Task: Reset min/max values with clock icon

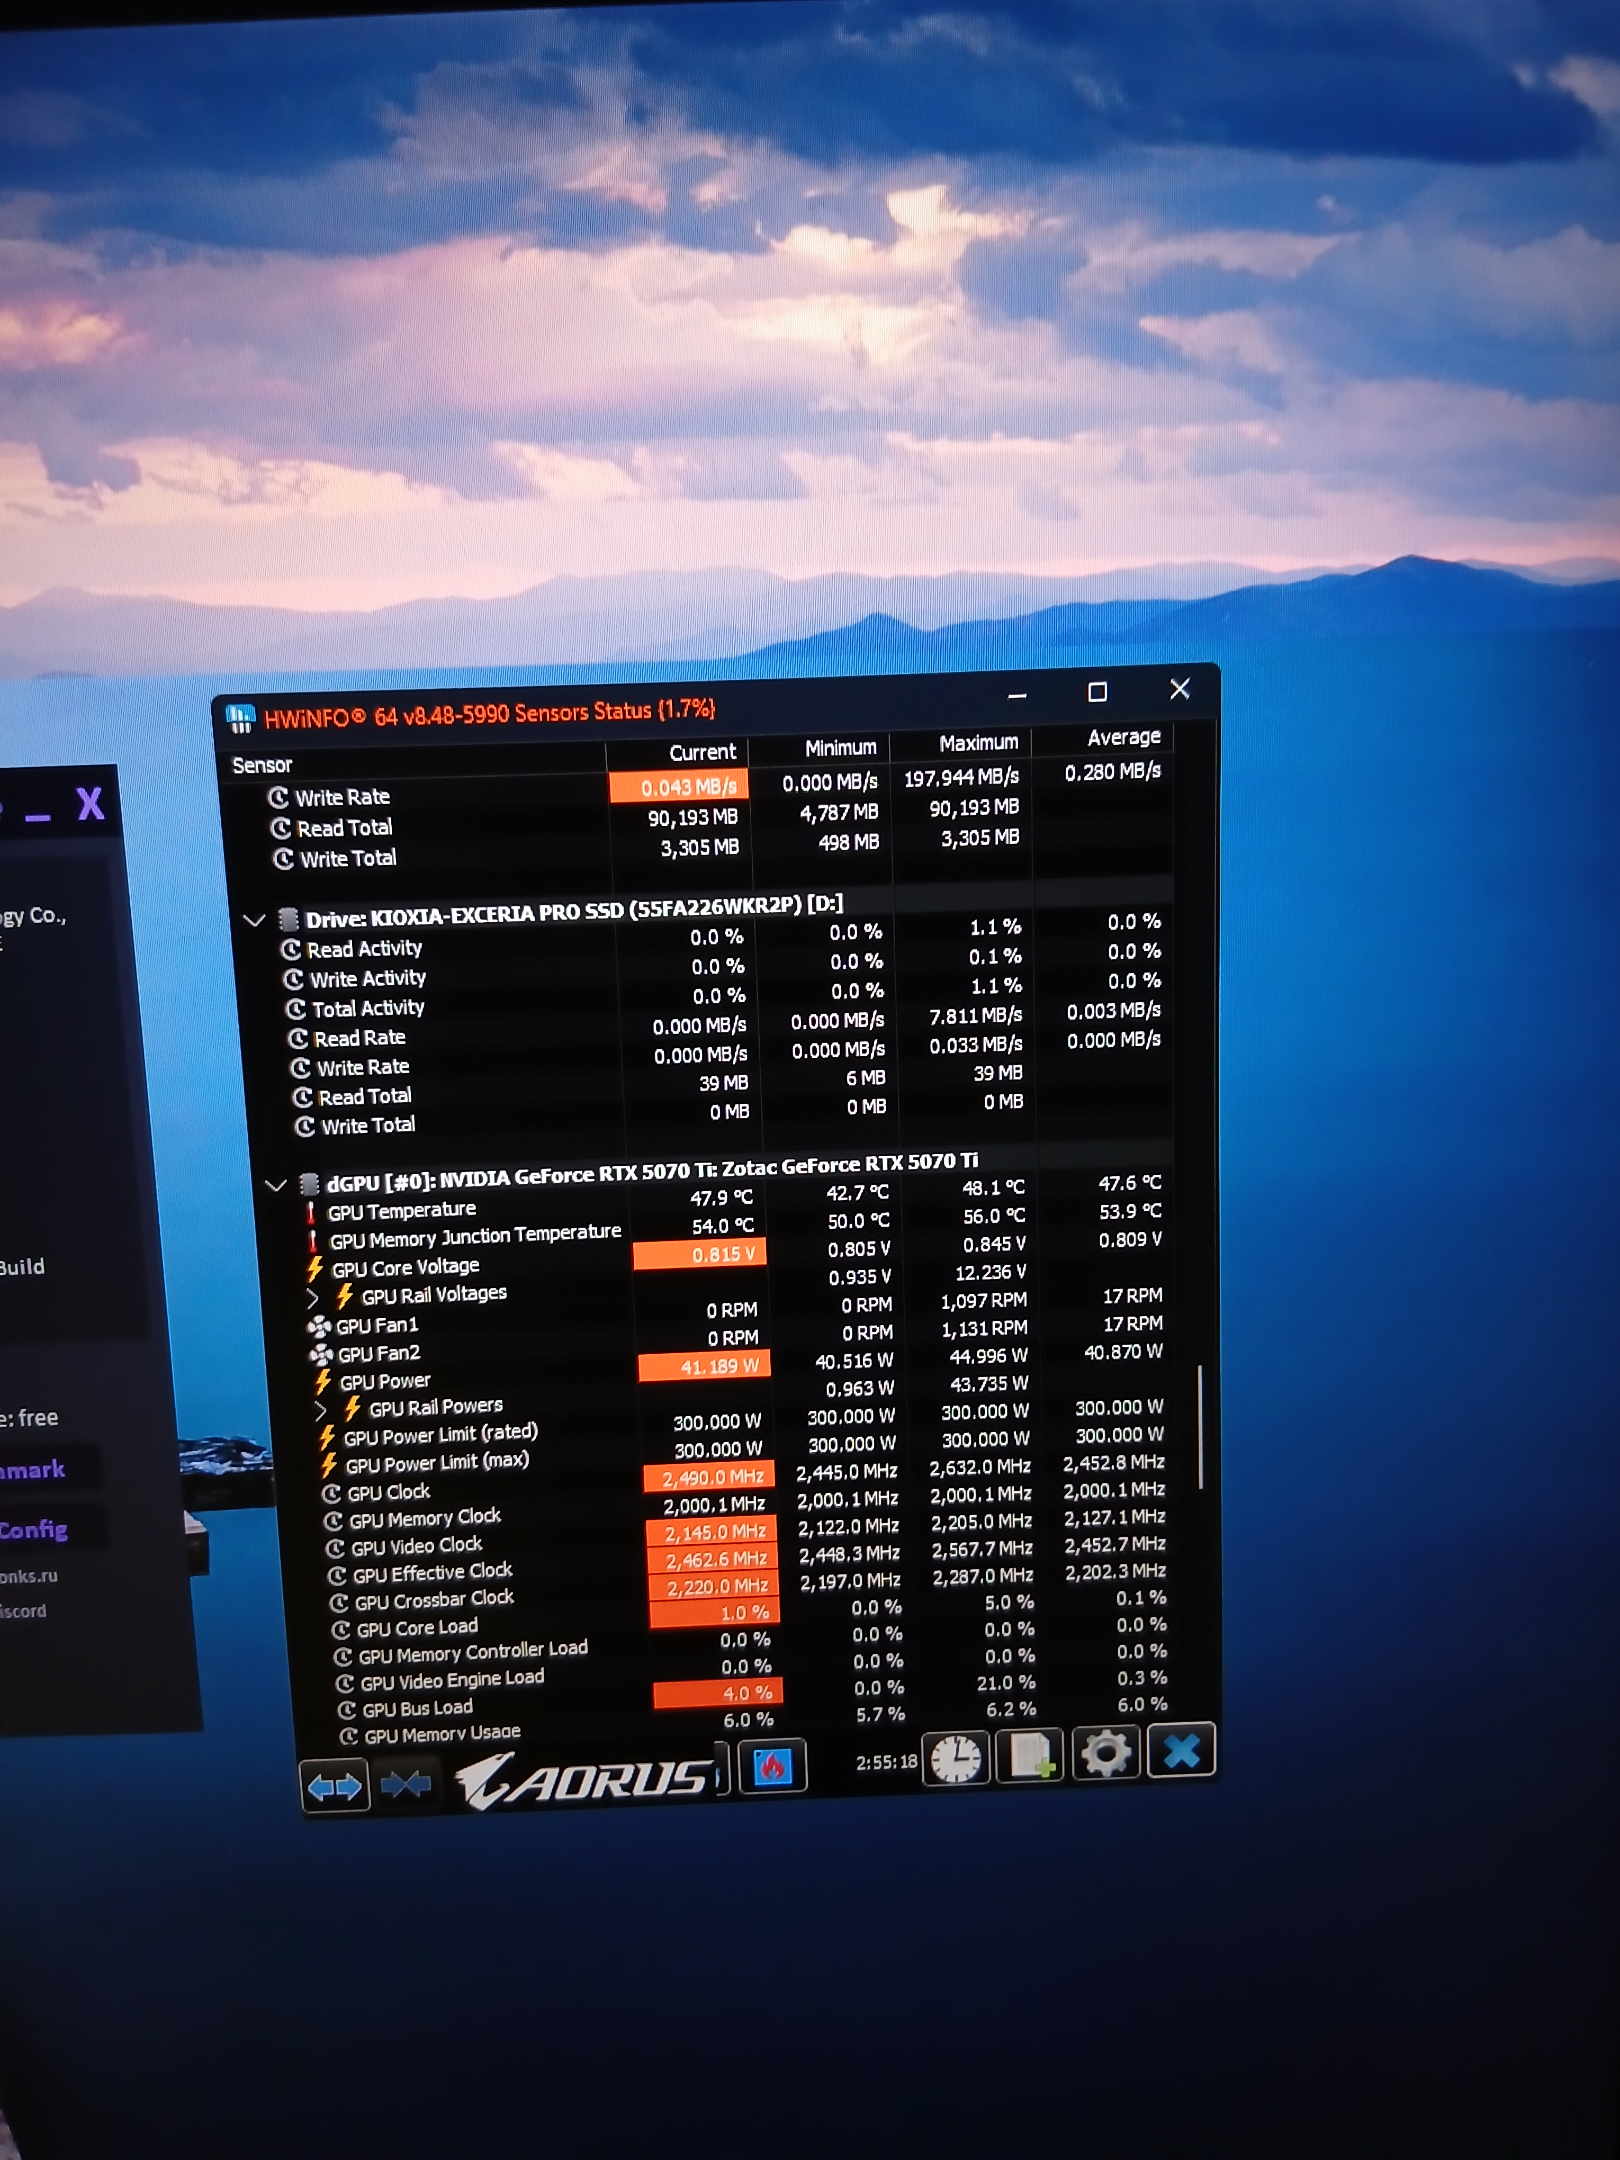Action: click(955, 1760)
